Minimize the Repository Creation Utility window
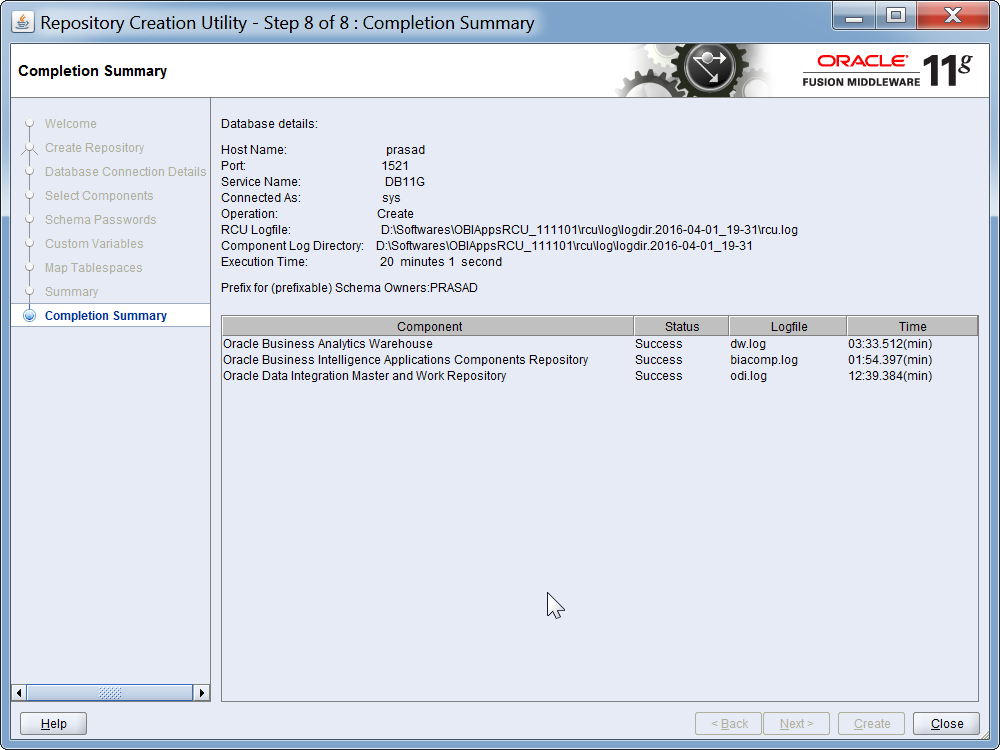The image size is (1000, 750). click(x=853, y=16)
